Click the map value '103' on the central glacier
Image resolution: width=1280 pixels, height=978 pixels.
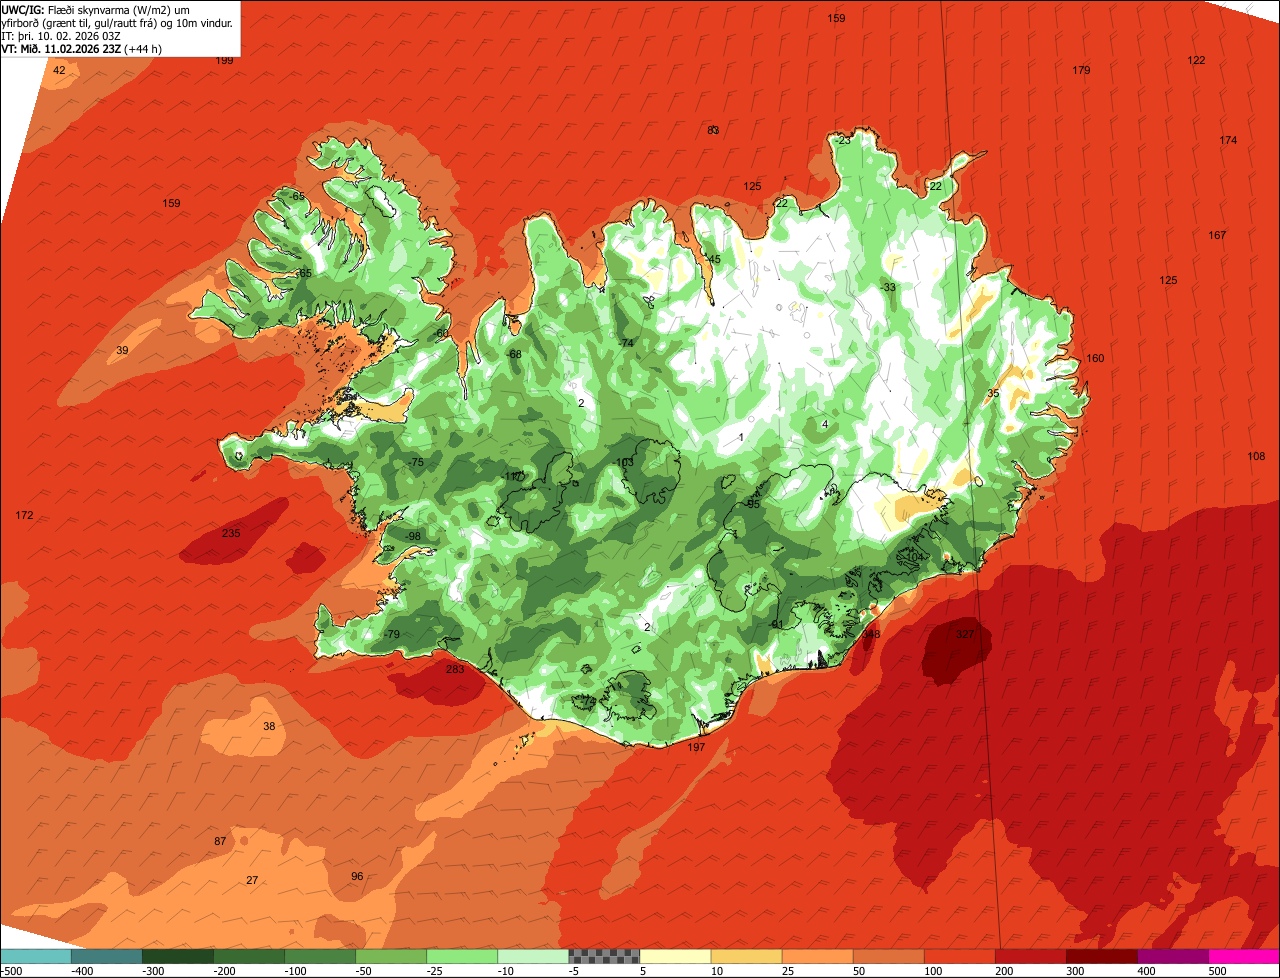625,462
